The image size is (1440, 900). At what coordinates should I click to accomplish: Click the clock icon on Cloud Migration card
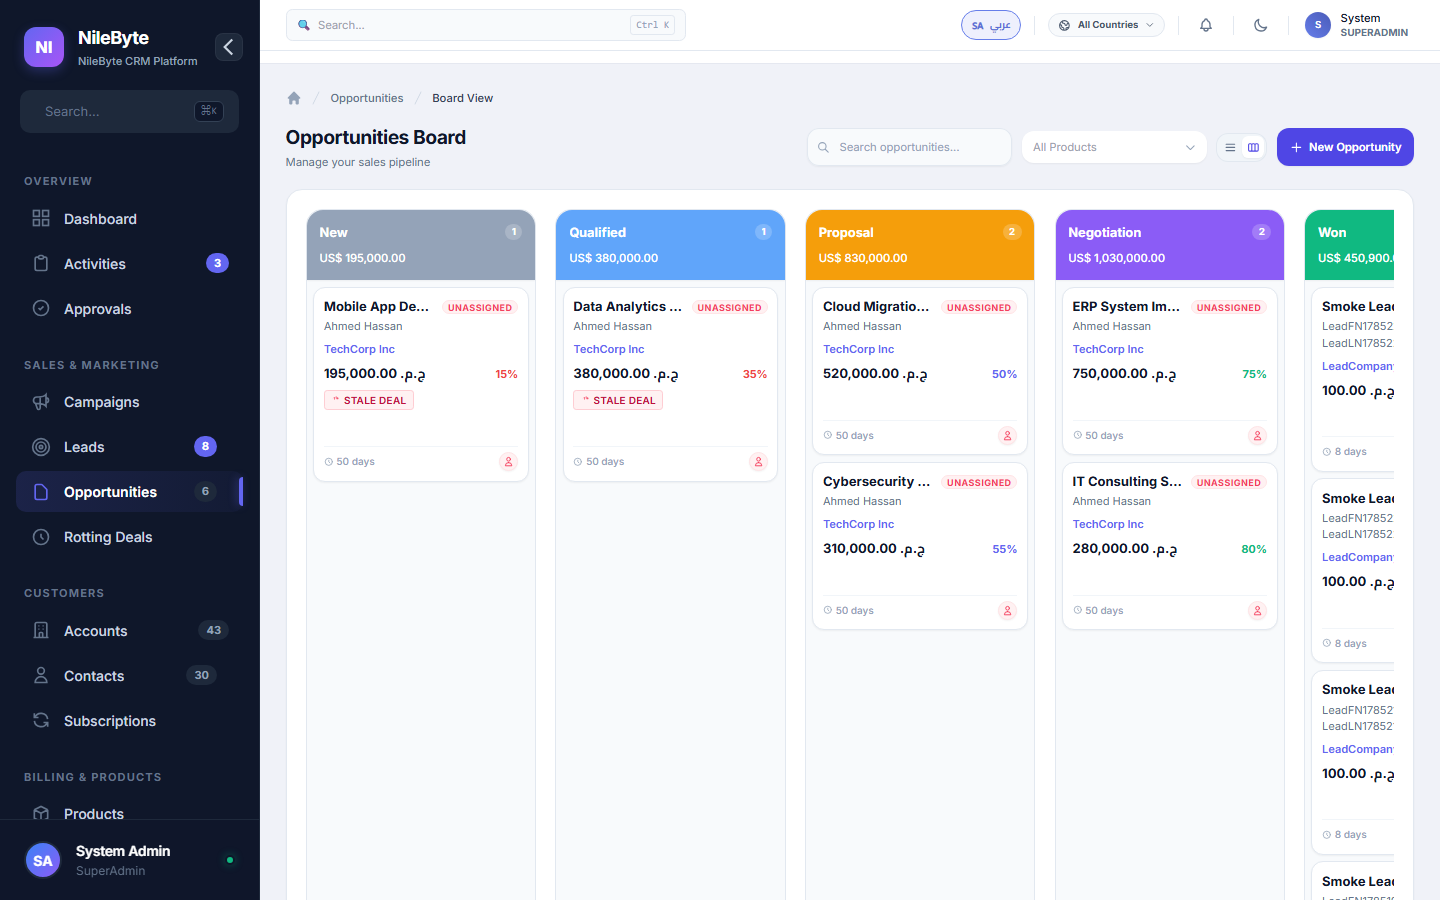828,436
